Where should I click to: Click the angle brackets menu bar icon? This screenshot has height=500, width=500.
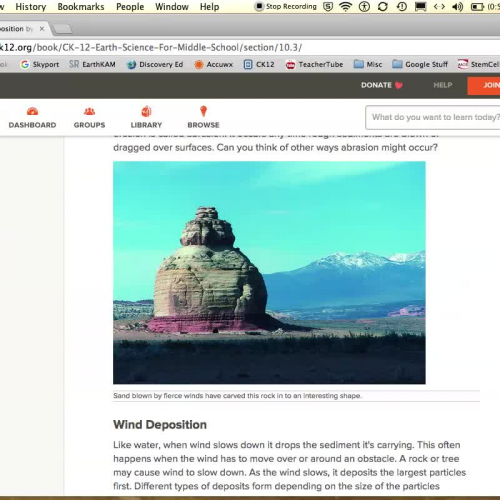tap(439, 7)
